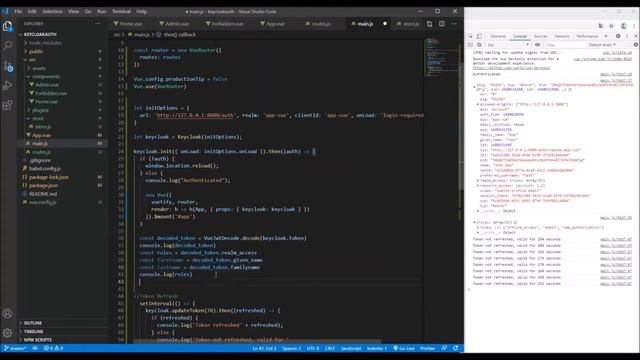The height and width of the screenshot is (360, 640).
Task: Open the editor more actions ellipsis
Action: 454,24
